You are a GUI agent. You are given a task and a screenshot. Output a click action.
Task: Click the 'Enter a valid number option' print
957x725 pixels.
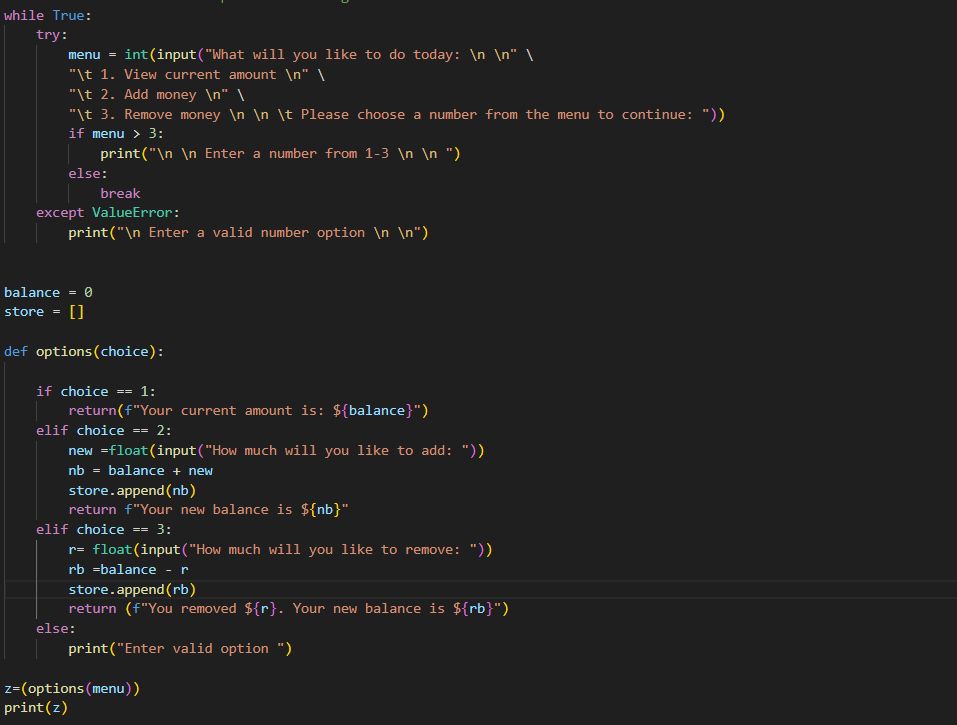click(x=248, y=233)
